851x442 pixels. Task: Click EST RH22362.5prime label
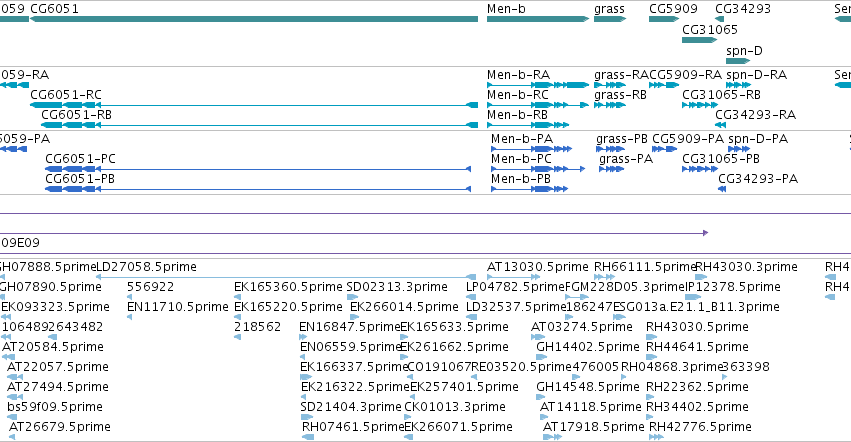click(x=697, y=387)
